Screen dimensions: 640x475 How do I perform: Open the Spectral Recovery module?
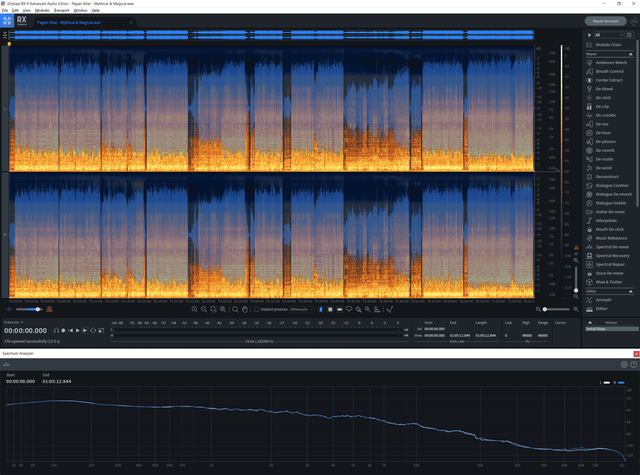pyautogui.click(x=609, y=255)
